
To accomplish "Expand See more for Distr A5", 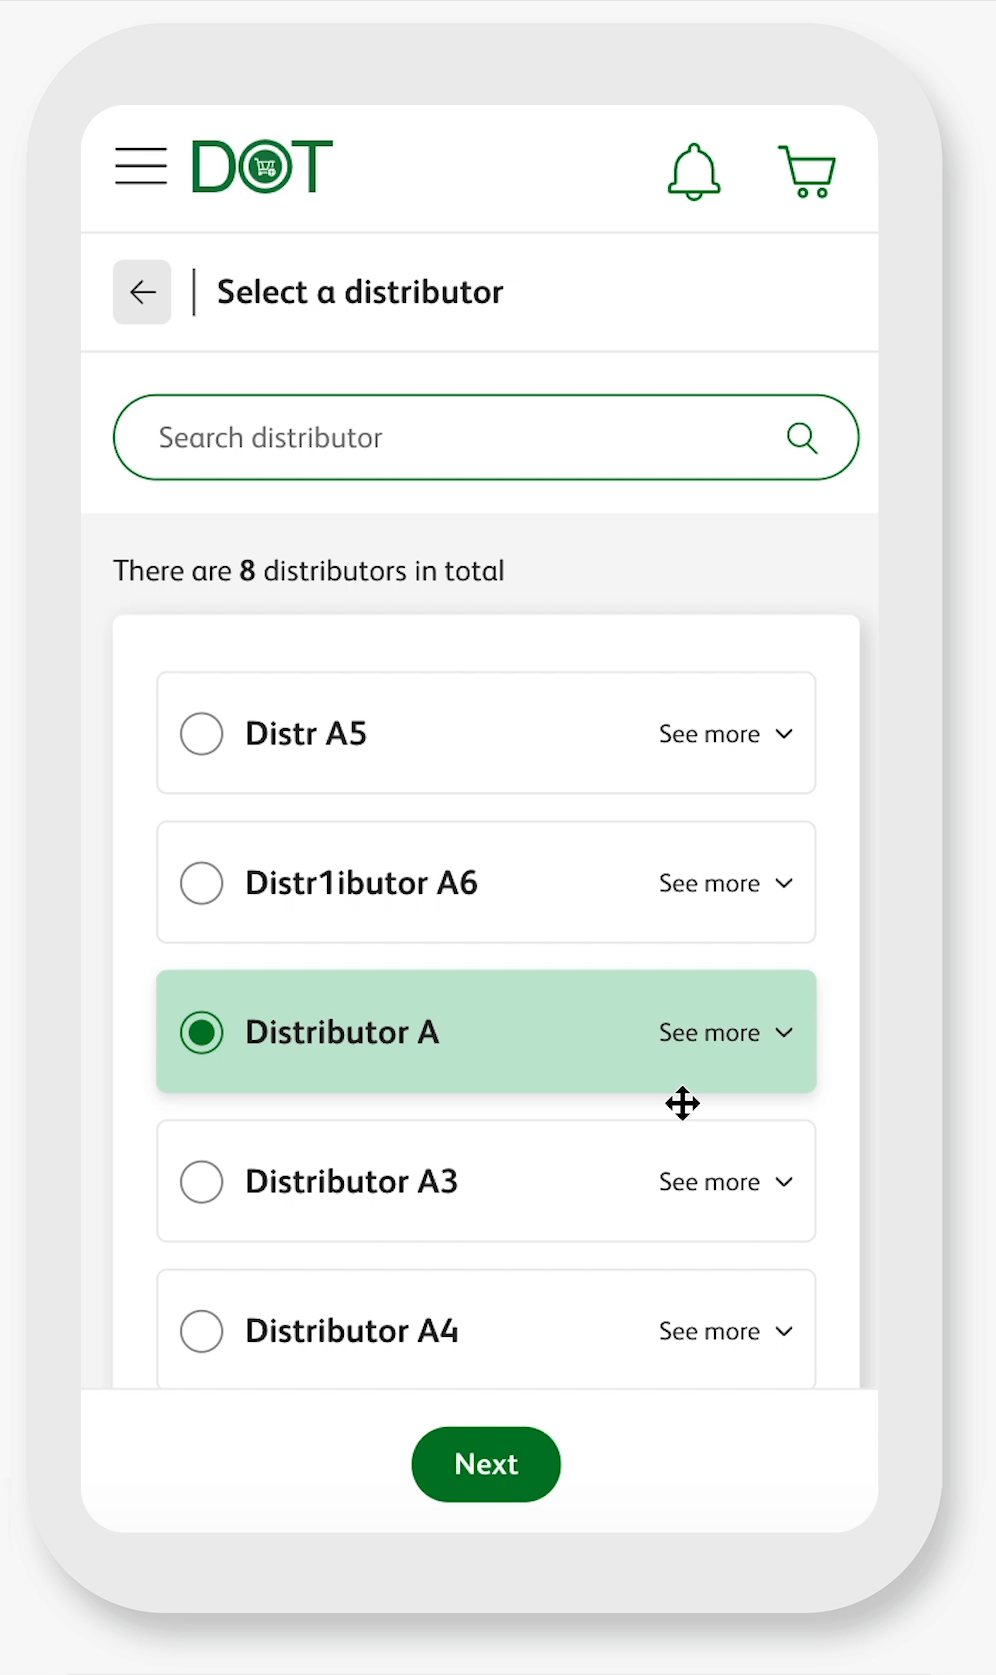I will pos(726,734).
